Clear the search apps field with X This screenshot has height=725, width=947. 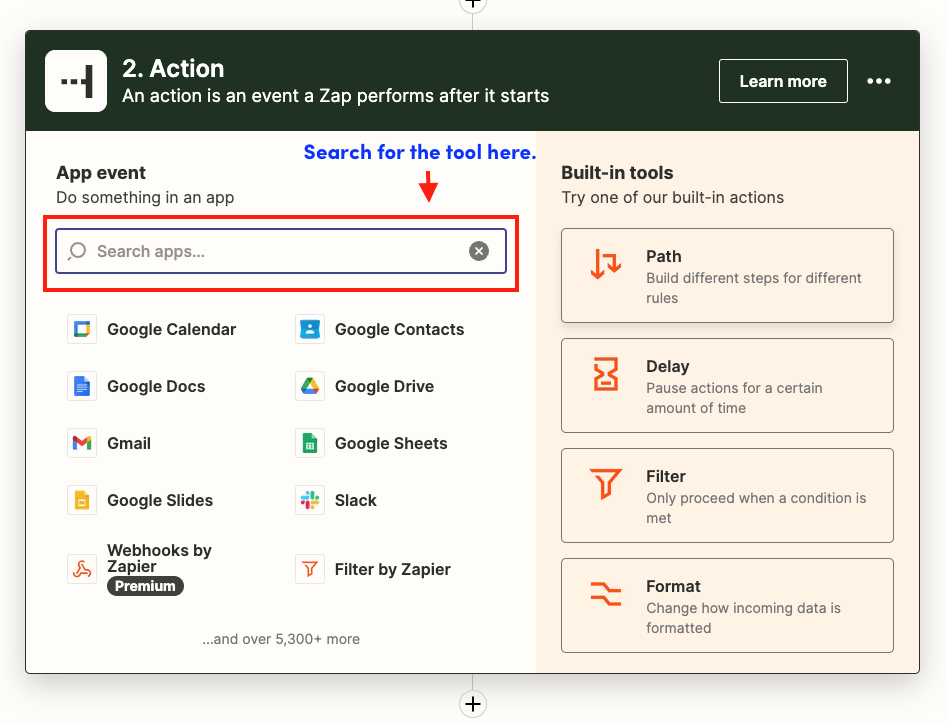pyautogui.click(x=479, y=251)
